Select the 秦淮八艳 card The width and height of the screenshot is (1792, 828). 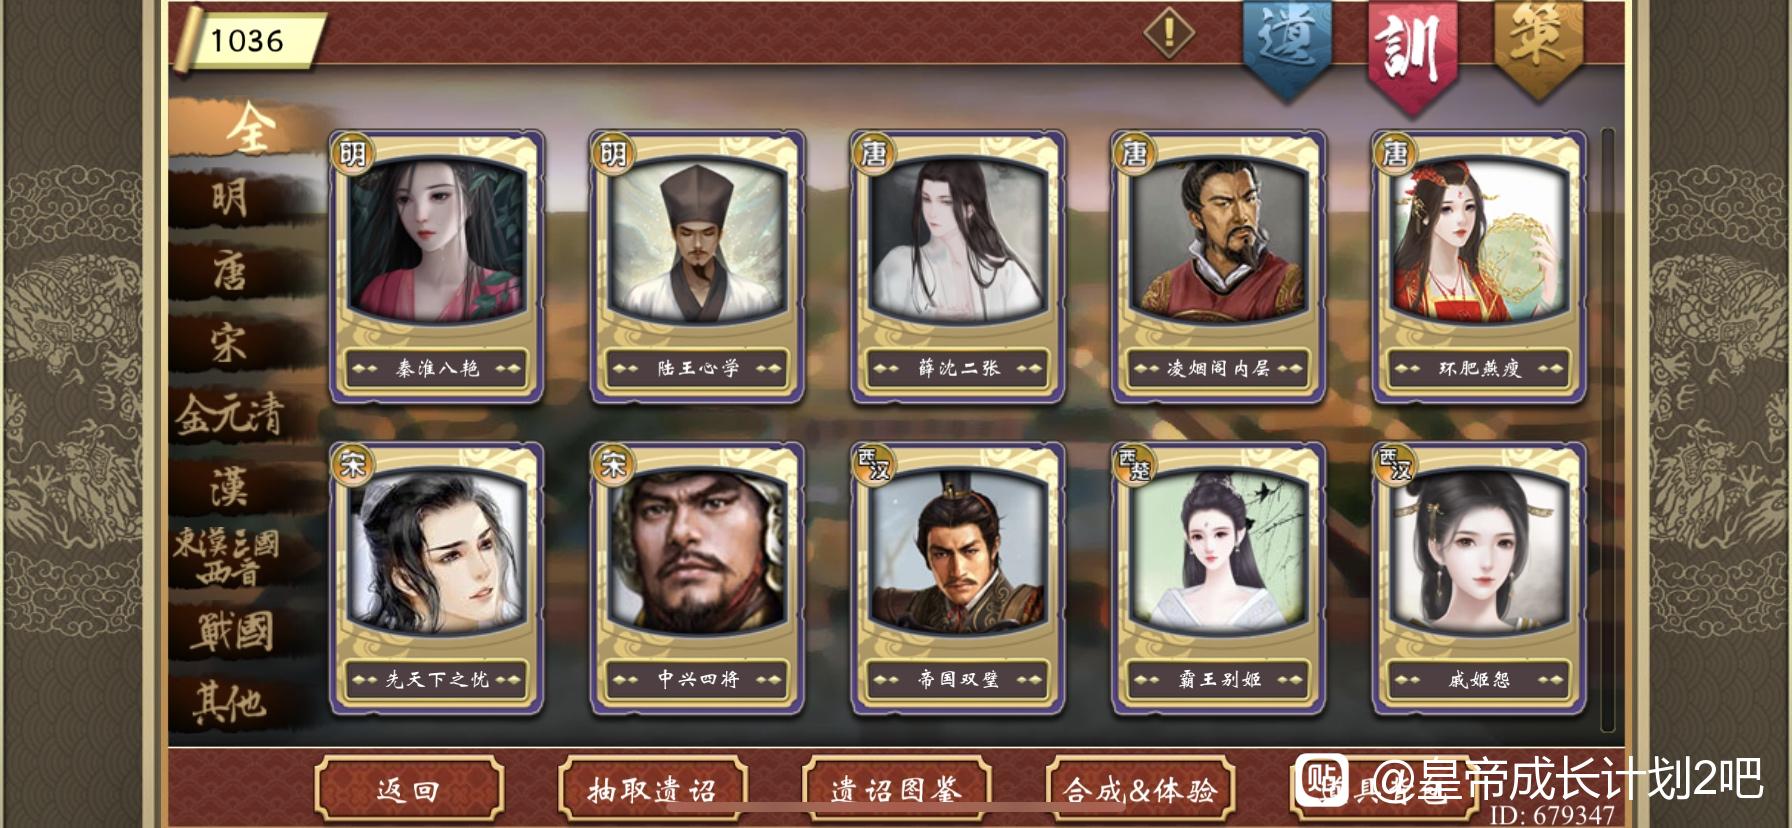(x=438, y=267)
